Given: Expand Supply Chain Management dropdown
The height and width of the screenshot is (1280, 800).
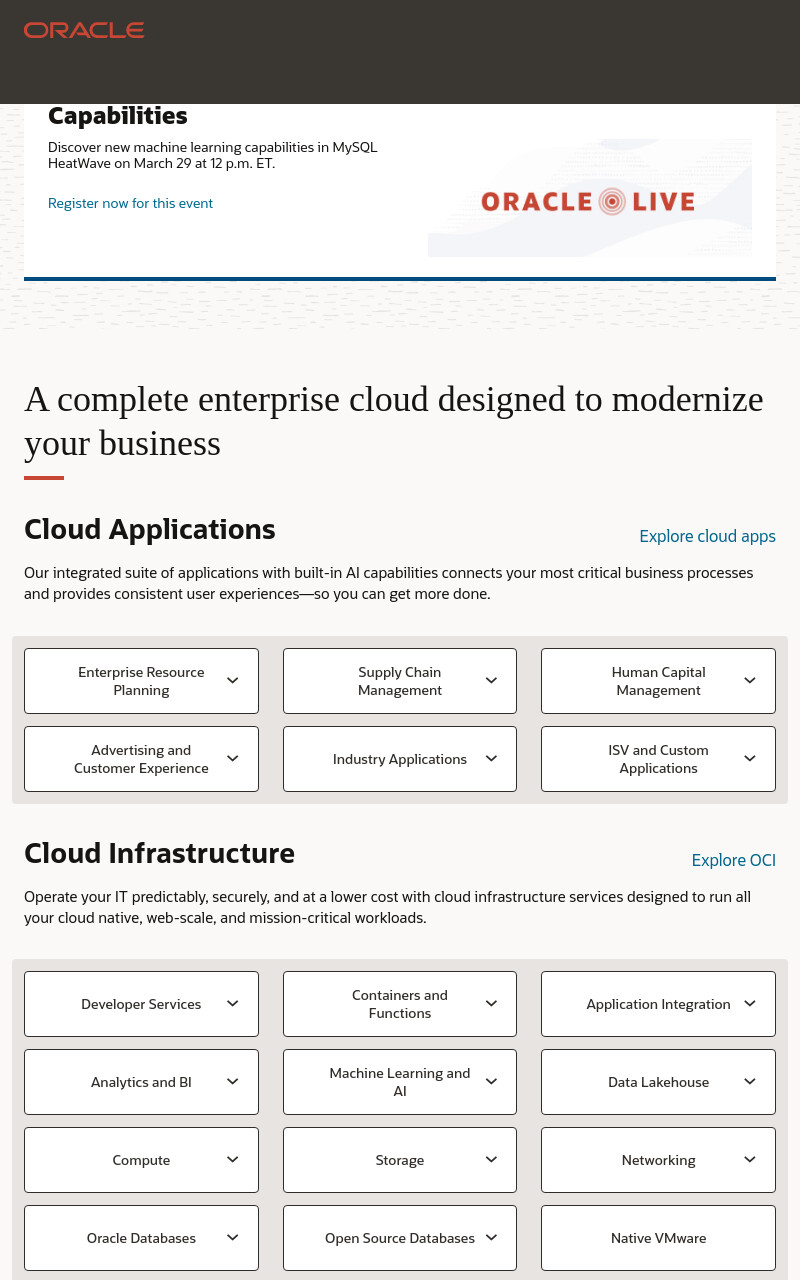Looking at the screenshot, I should [400, 681].
